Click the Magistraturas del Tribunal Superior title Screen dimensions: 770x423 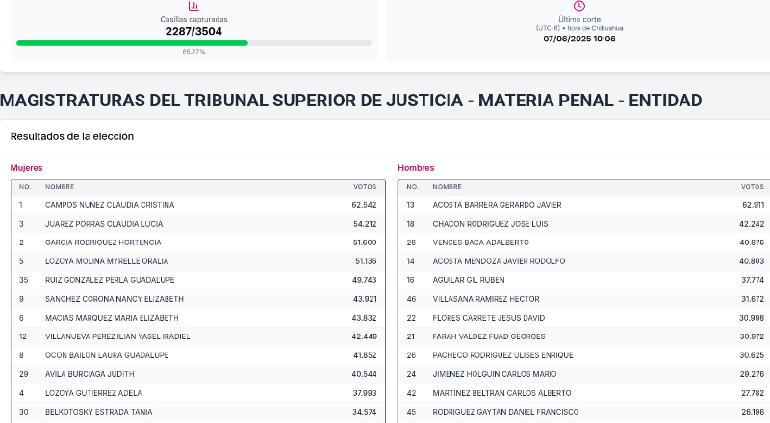(351, 100)
